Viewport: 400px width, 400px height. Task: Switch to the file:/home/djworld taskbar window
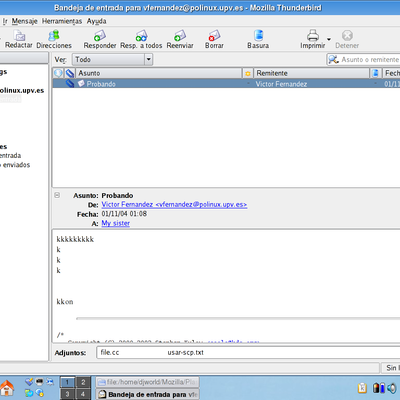click(148, 382)
